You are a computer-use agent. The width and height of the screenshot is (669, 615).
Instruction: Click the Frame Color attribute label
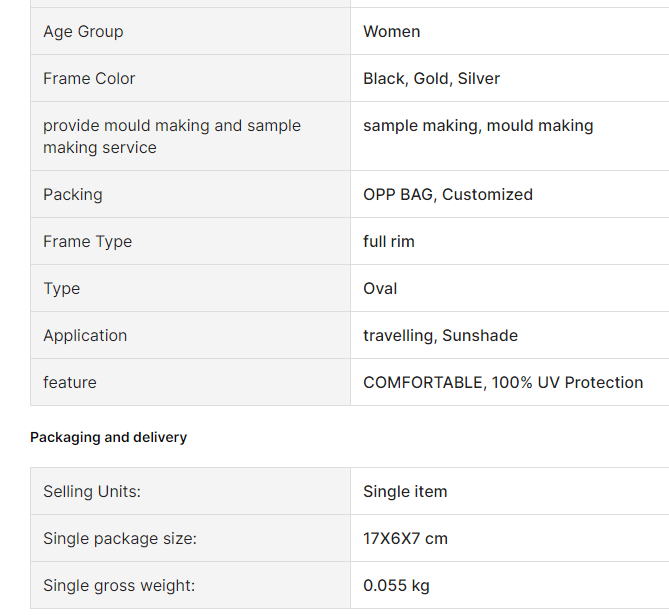coord(89,79)
